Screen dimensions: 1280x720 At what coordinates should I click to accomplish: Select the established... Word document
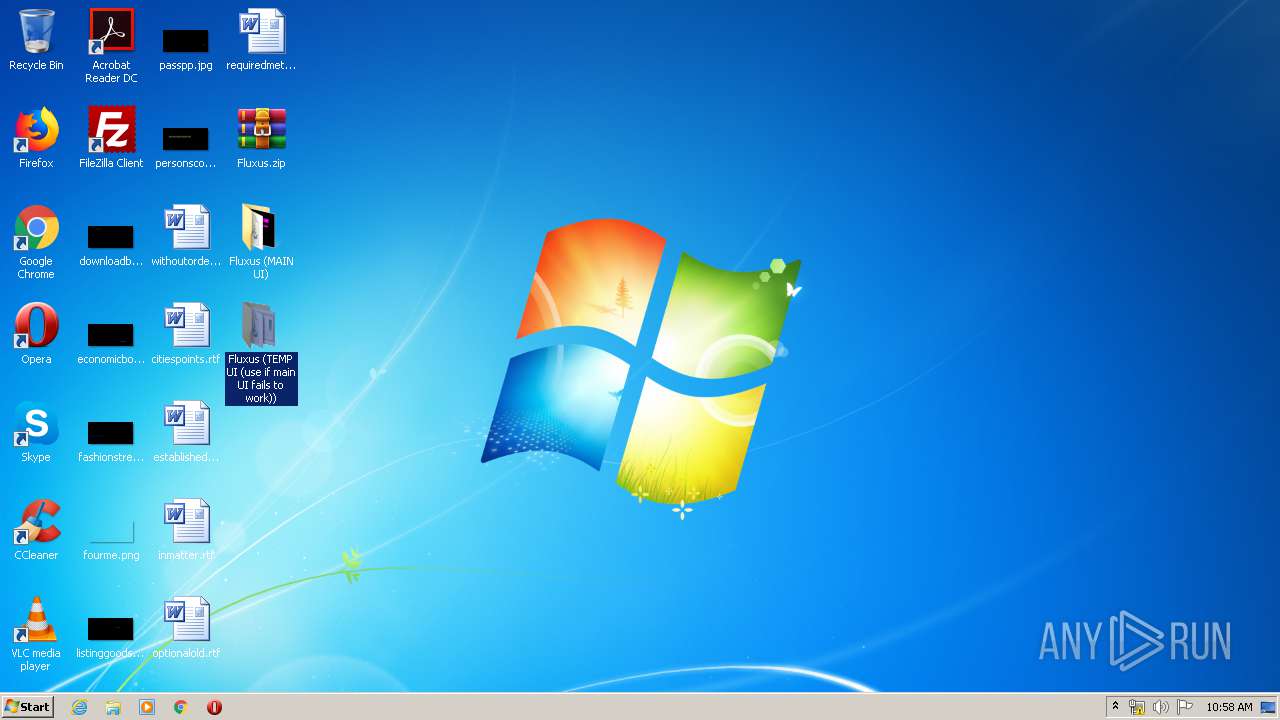186,432
